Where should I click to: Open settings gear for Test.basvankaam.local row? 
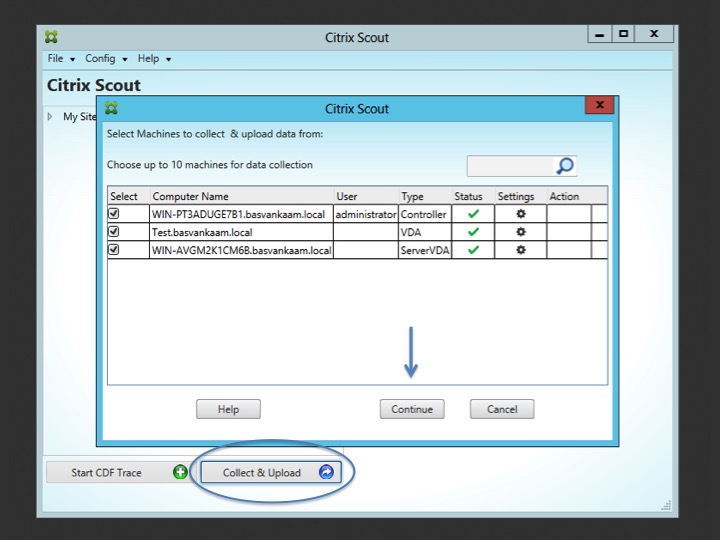point(520,232)
